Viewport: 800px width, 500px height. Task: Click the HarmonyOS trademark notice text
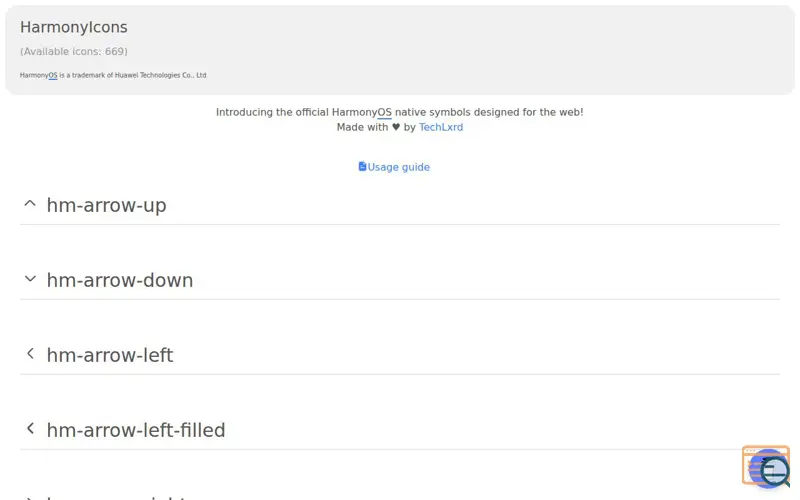pyautogui.click(x=113, y=75)
